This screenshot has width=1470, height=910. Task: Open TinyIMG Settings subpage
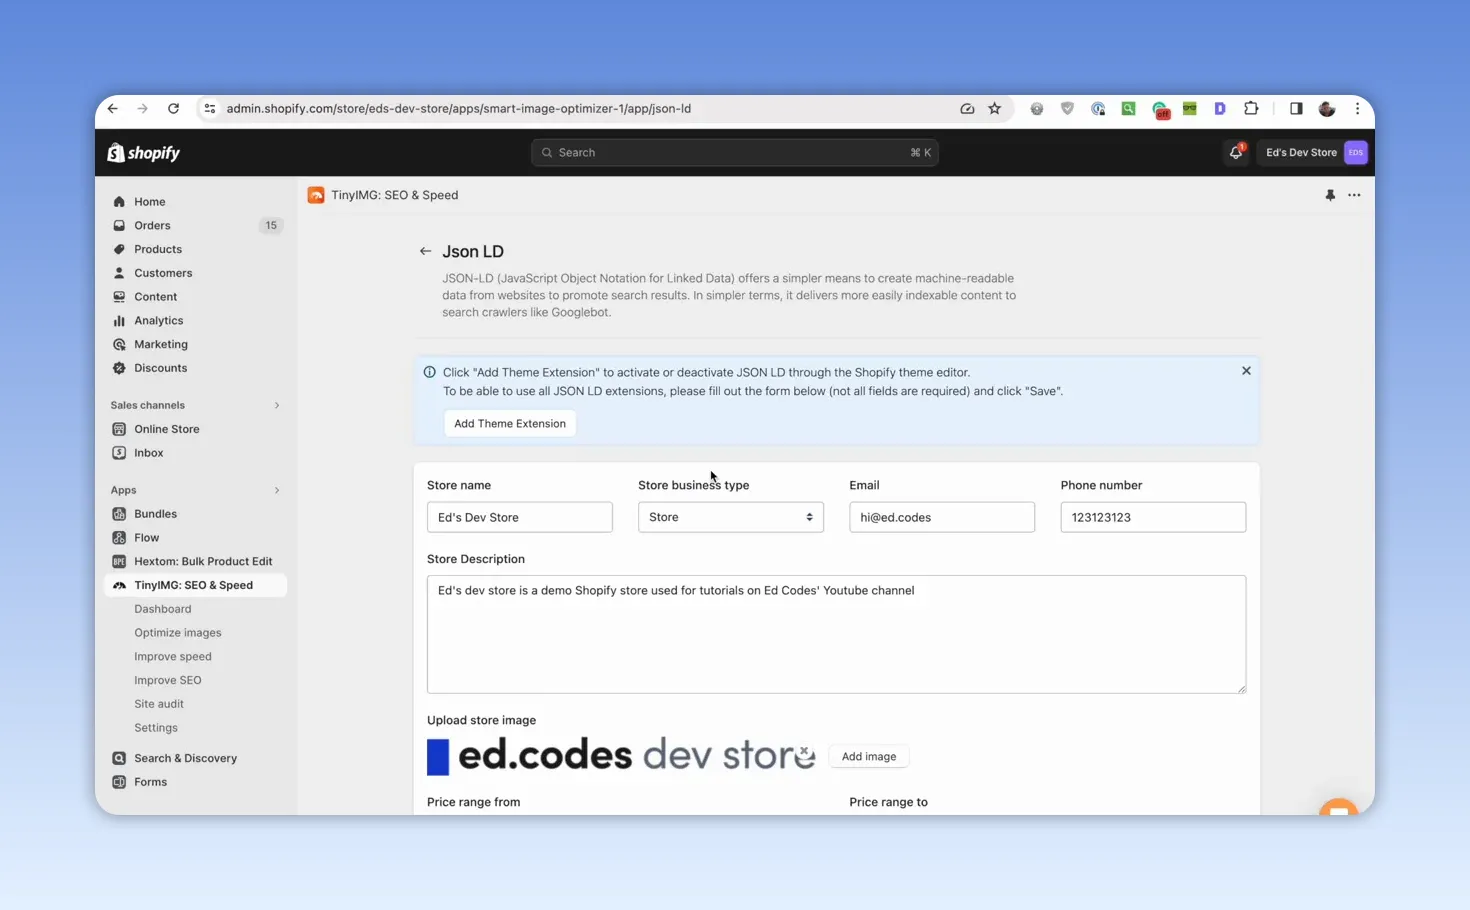pos(156,728)
